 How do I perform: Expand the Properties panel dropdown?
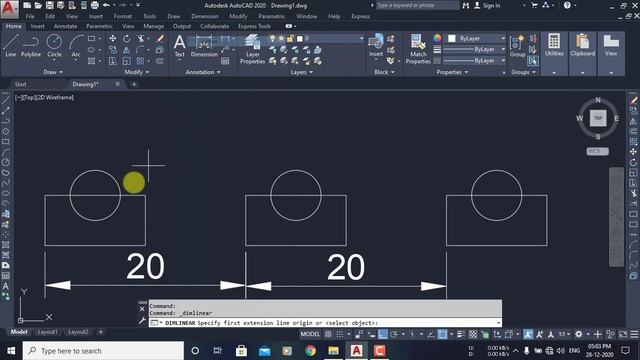tap(452, 72)
